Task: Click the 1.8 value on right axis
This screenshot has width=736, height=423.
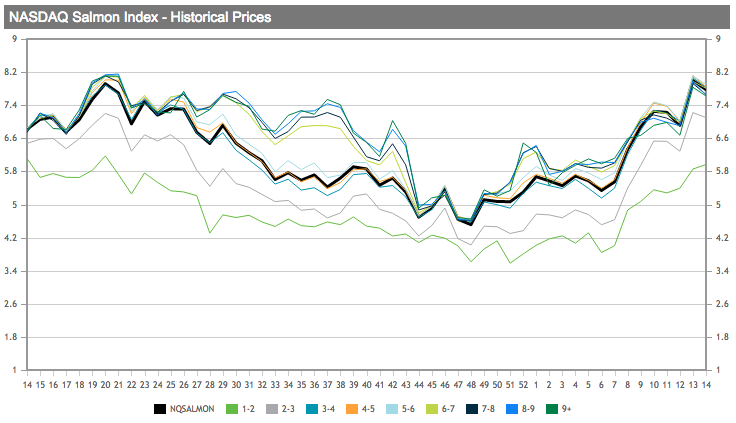Action: click(722, 337)
